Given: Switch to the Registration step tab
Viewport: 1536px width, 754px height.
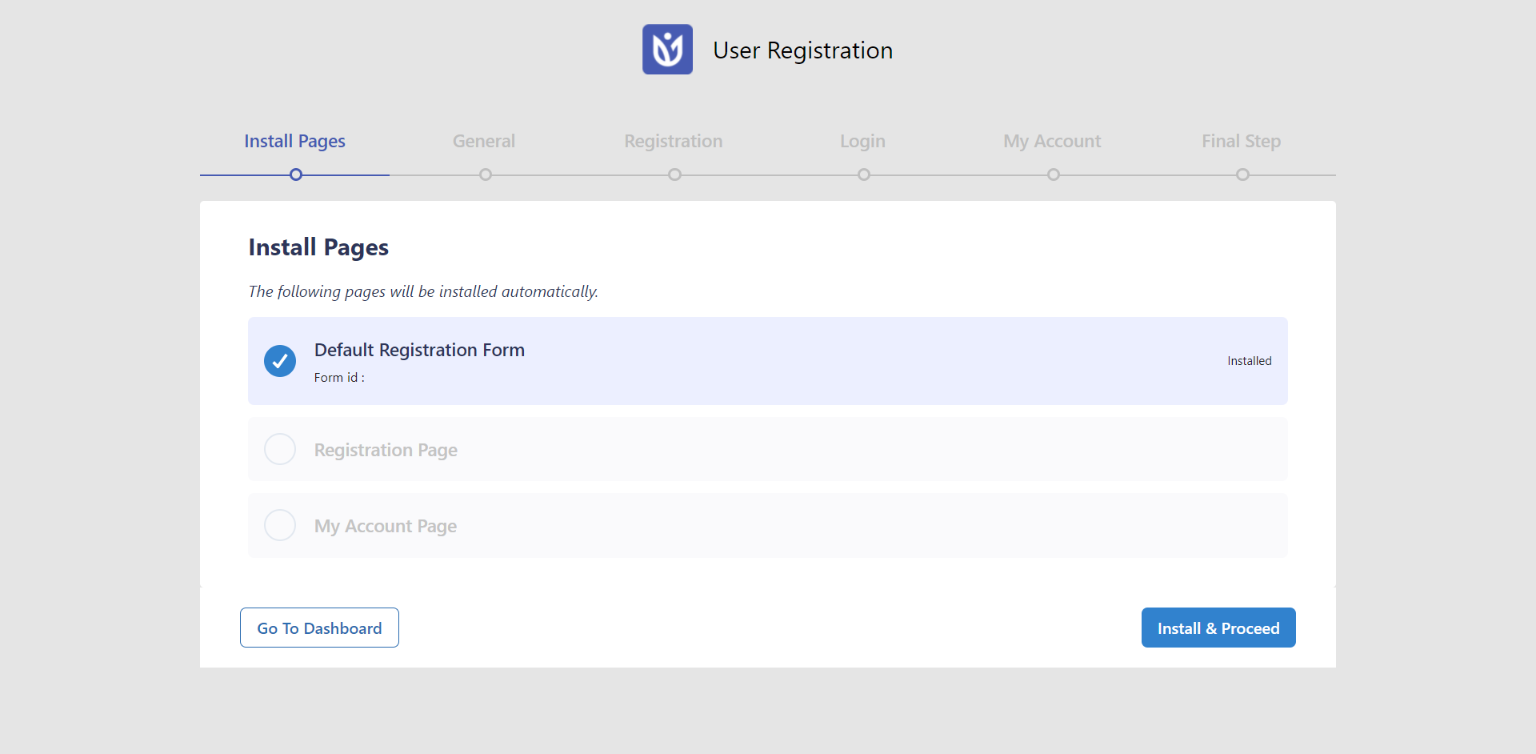Looking at the screenshot, I should 673,141.
